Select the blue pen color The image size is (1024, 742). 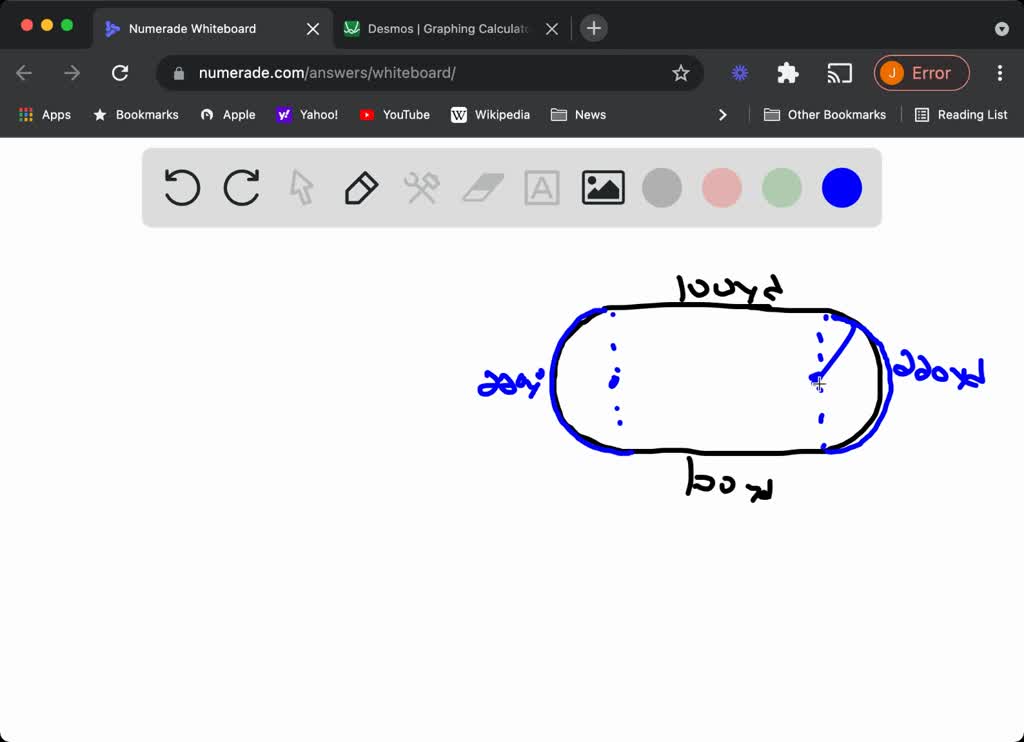point(842,188)
